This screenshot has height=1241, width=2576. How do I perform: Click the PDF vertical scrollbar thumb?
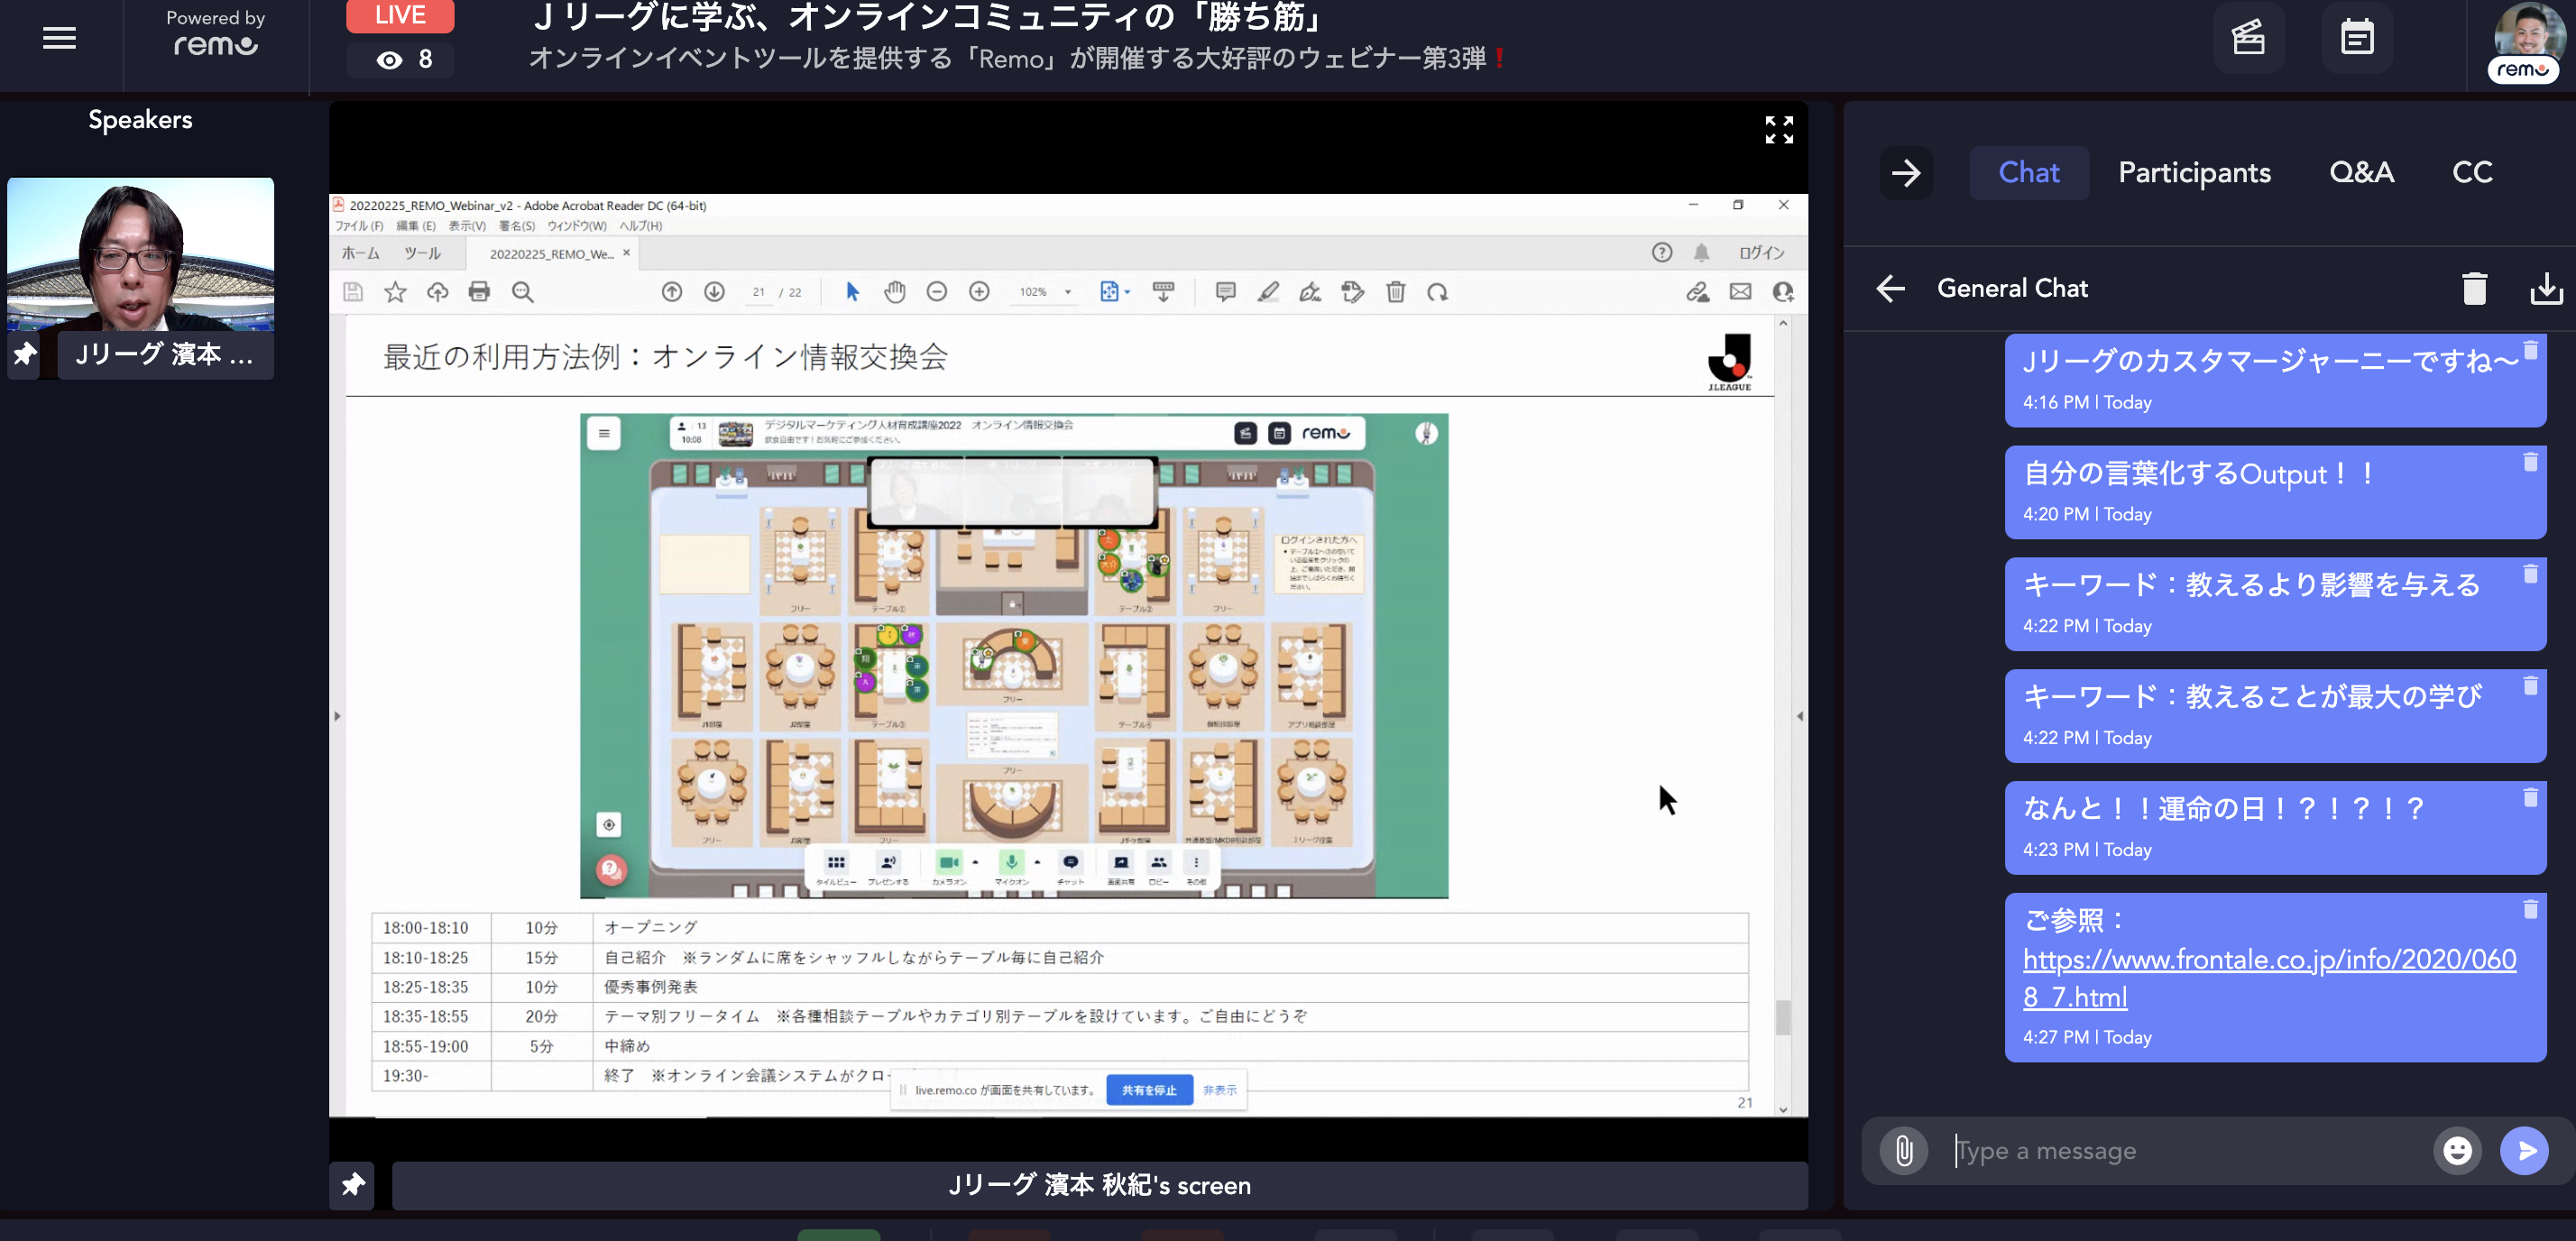tap(1782, 1017)
